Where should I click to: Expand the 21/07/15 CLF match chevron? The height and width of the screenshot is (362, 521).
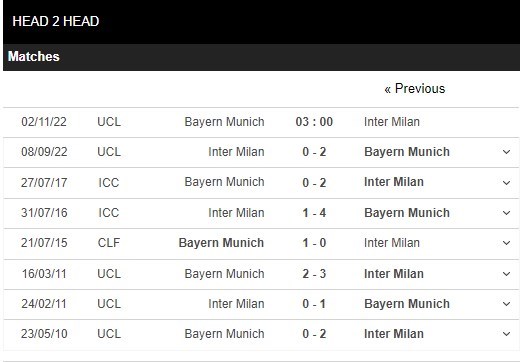(506, 243)
